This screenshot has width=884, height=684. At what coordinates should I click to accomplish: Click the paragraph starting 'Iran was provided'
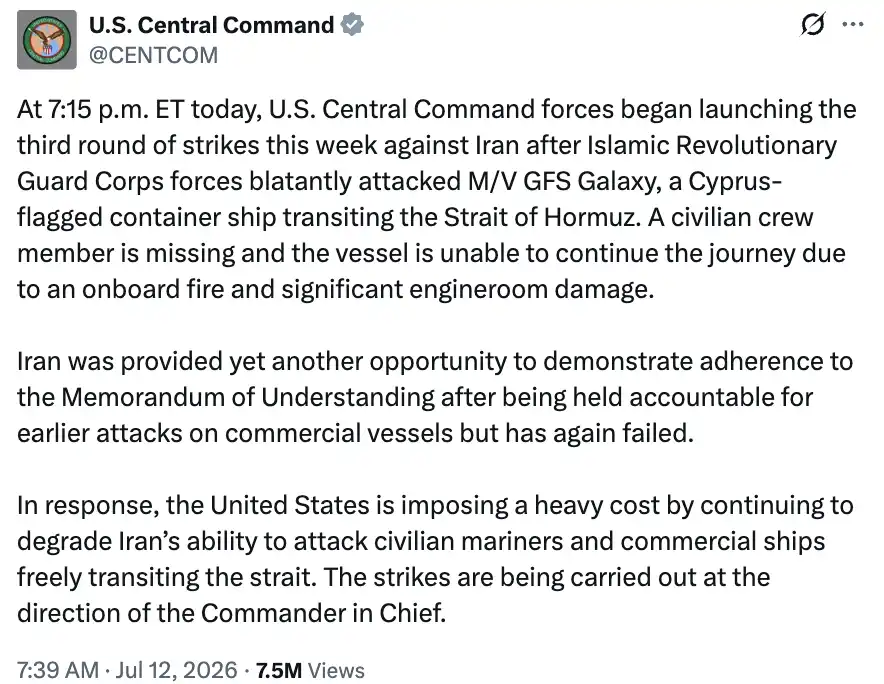[x=435, y=397]
